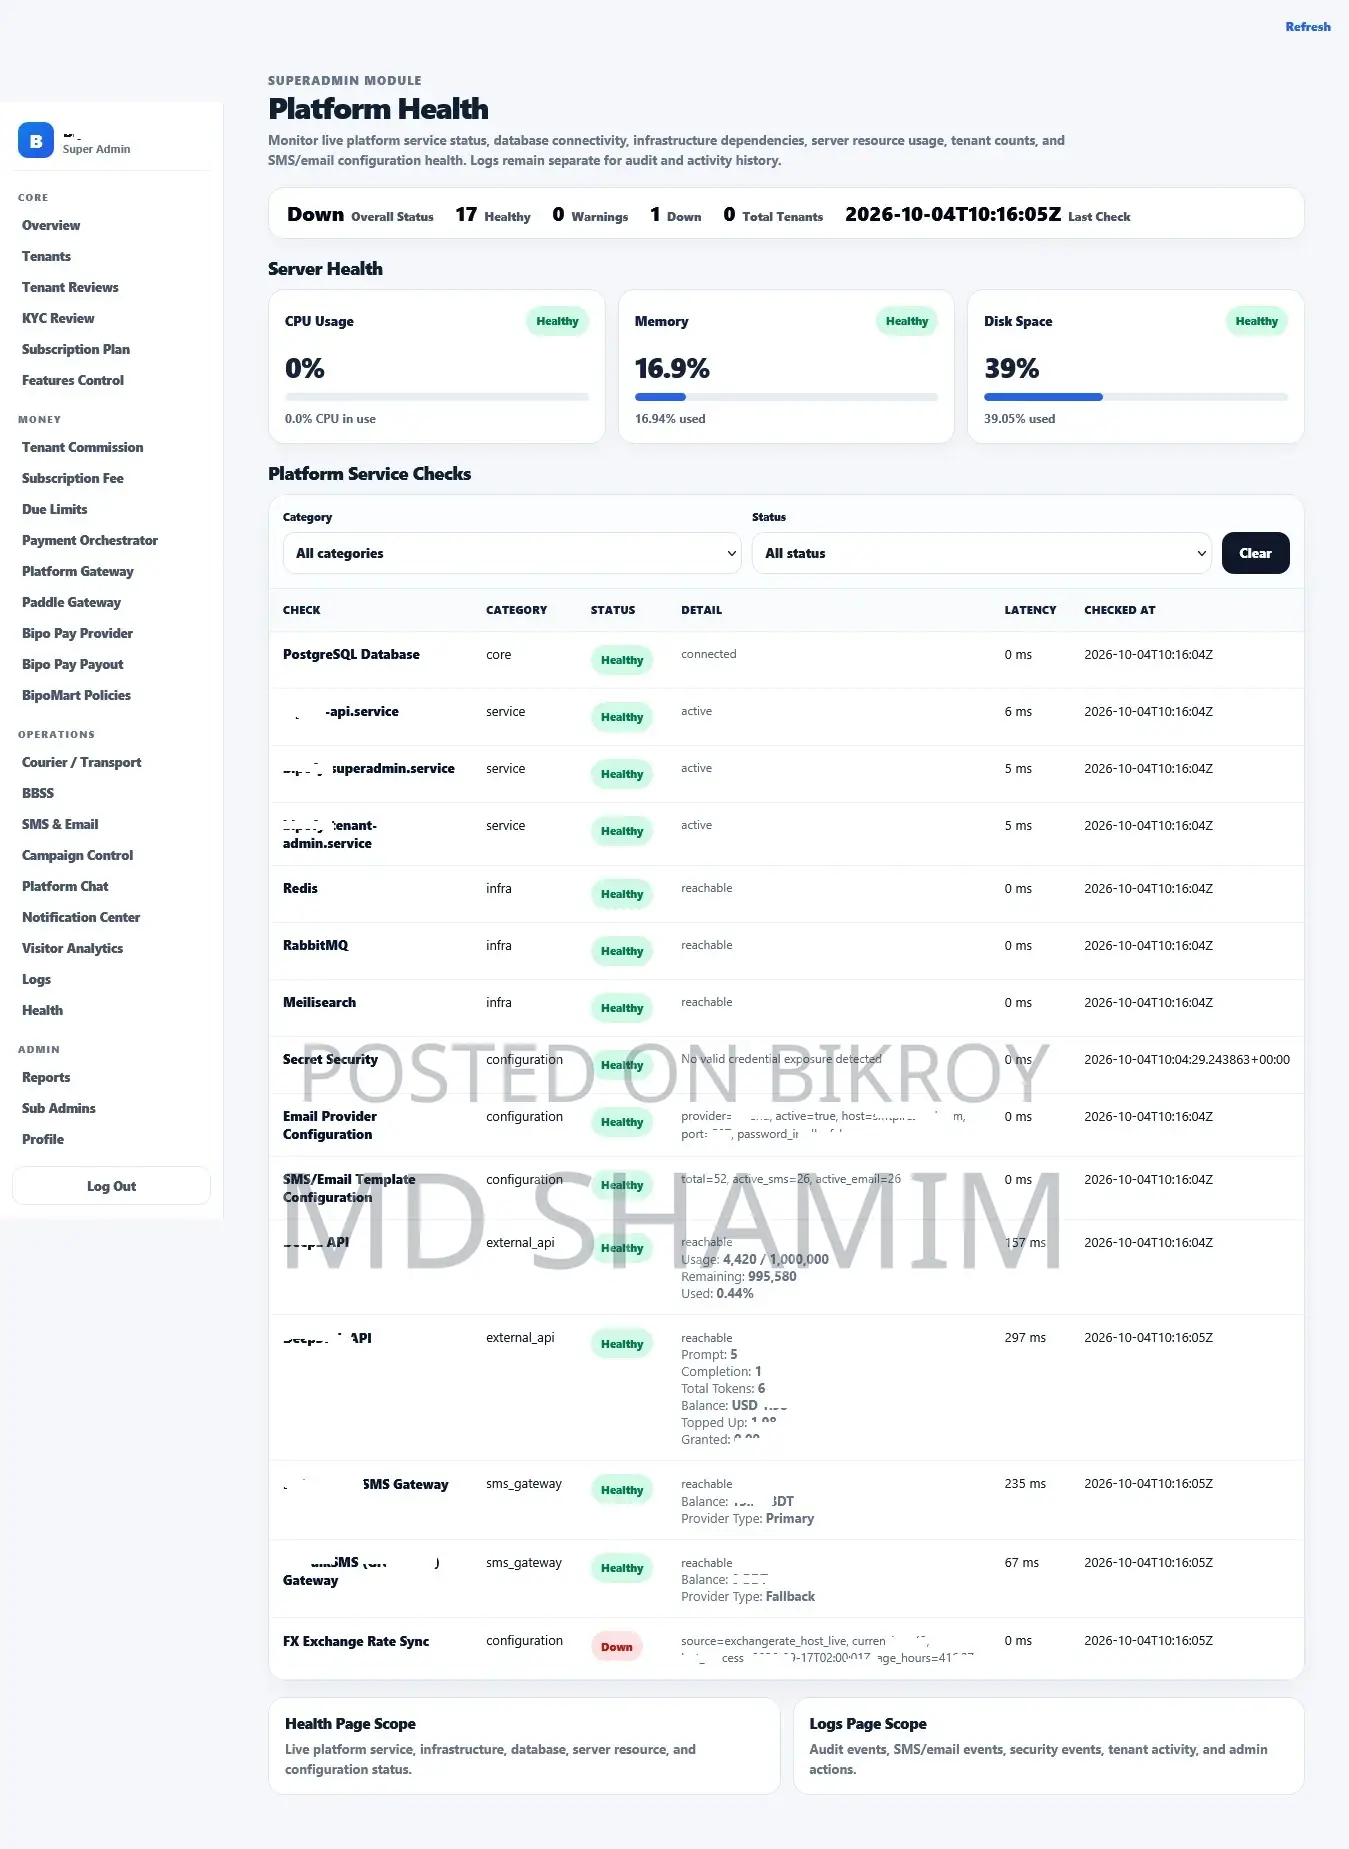Open the All status dropdown
Screen dimensions: 1349x1849
pos(981,553)
